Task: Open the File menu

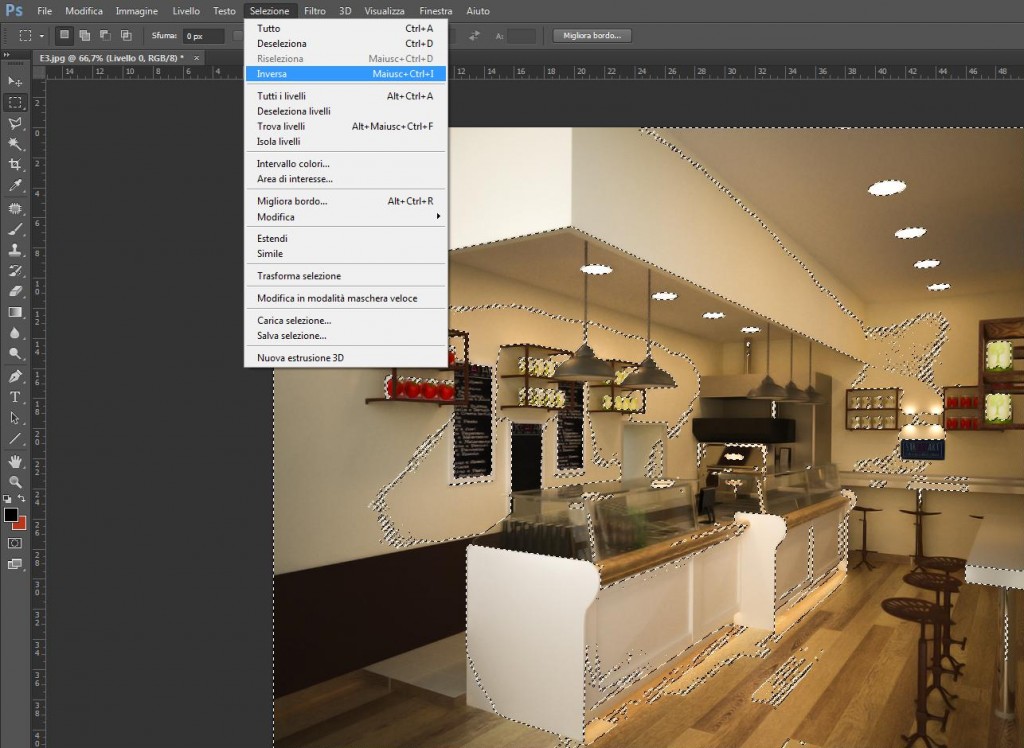Action: 44,11
